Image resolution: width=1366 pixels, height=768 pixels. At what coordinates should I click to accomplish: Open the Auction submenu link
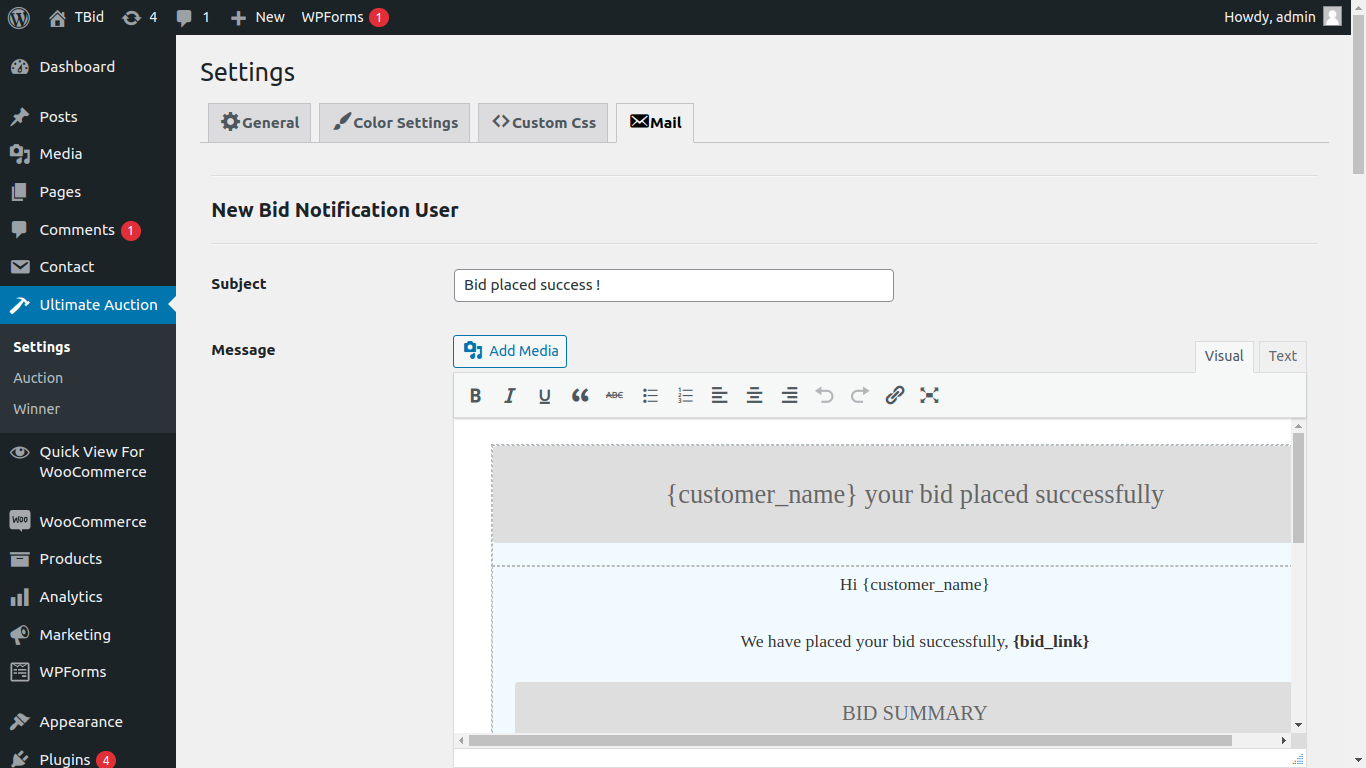[x=38, y=378]
